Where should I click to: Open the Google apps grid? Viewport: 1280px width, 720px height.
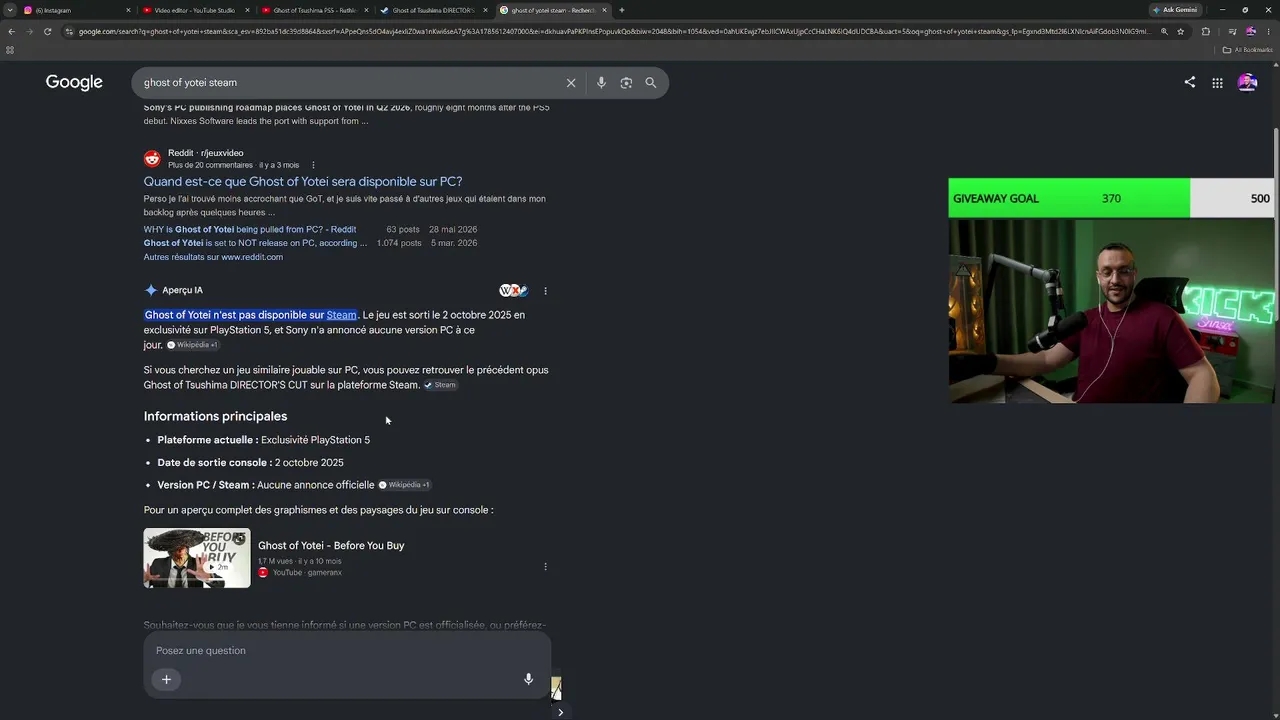[x=1217, y=83]
